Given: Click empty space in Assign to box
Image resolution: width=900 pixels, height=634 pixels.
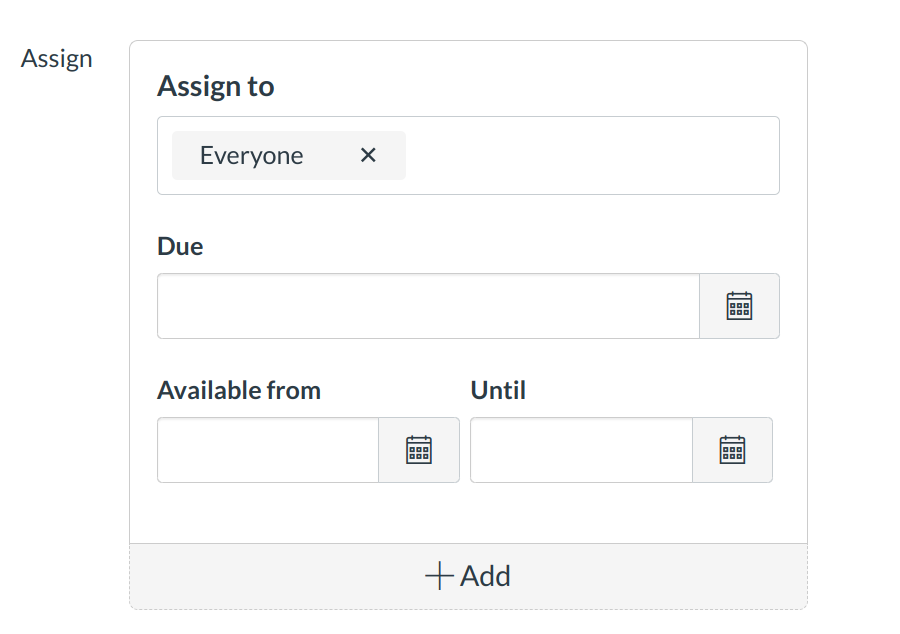Looking at the screenshot, I should tap(590, 155).
